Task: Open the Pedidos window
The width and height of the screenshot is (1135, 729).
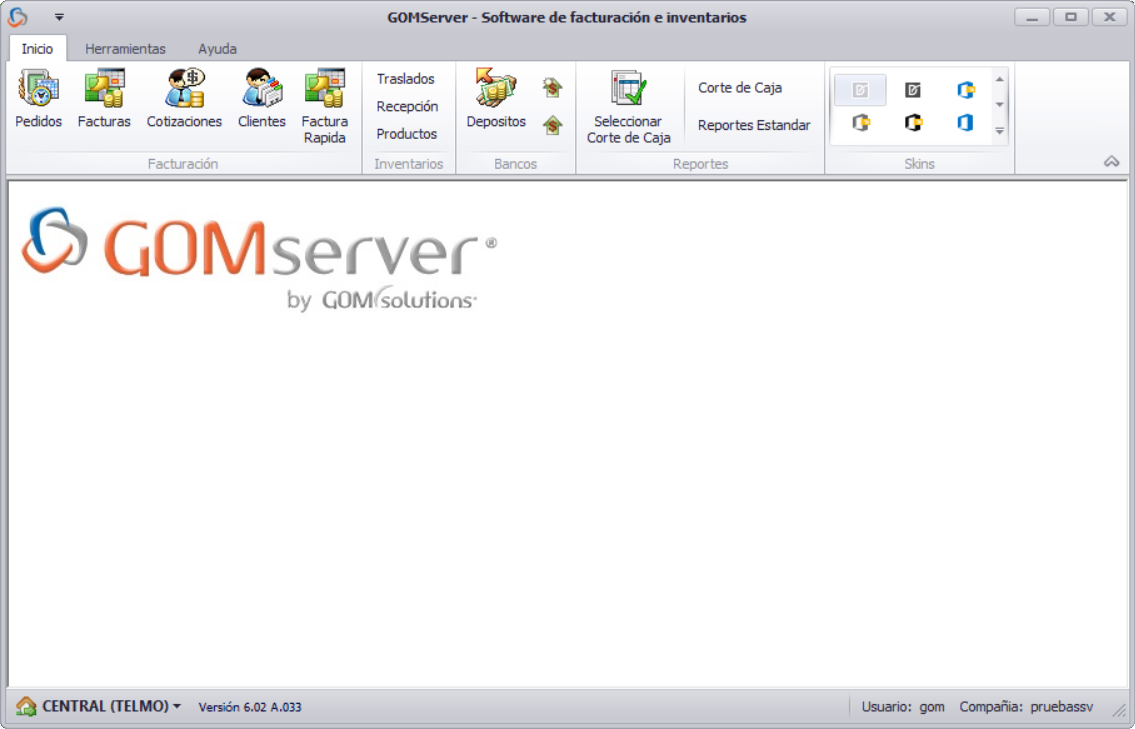Action: [x=36, y=99]
